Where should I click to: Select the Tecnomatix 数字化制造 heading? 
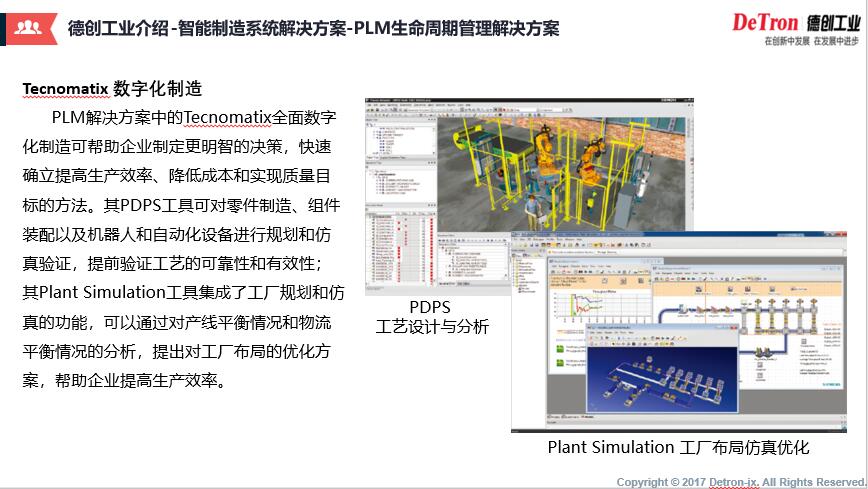pos(112,90)
